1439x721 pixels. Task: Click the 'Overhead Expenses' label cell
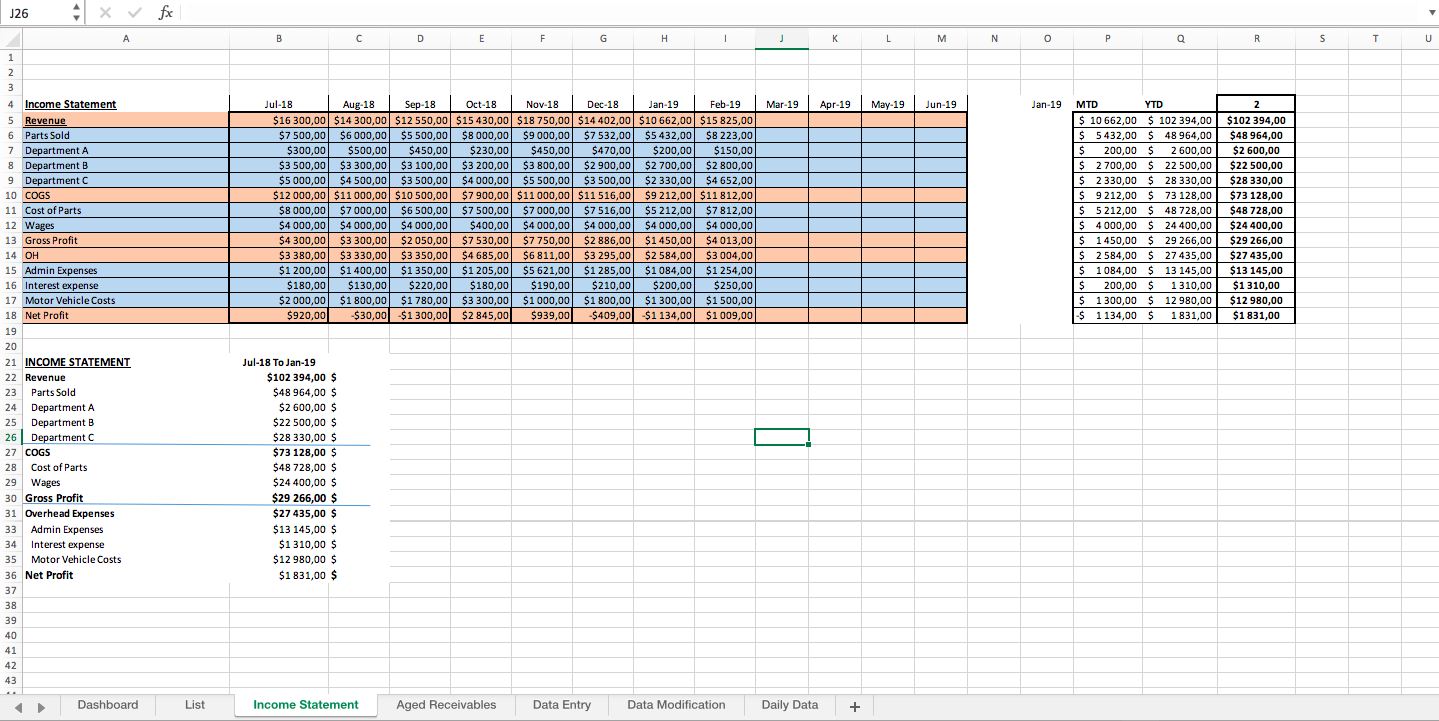pyautogui.click(x=126, y=513)
